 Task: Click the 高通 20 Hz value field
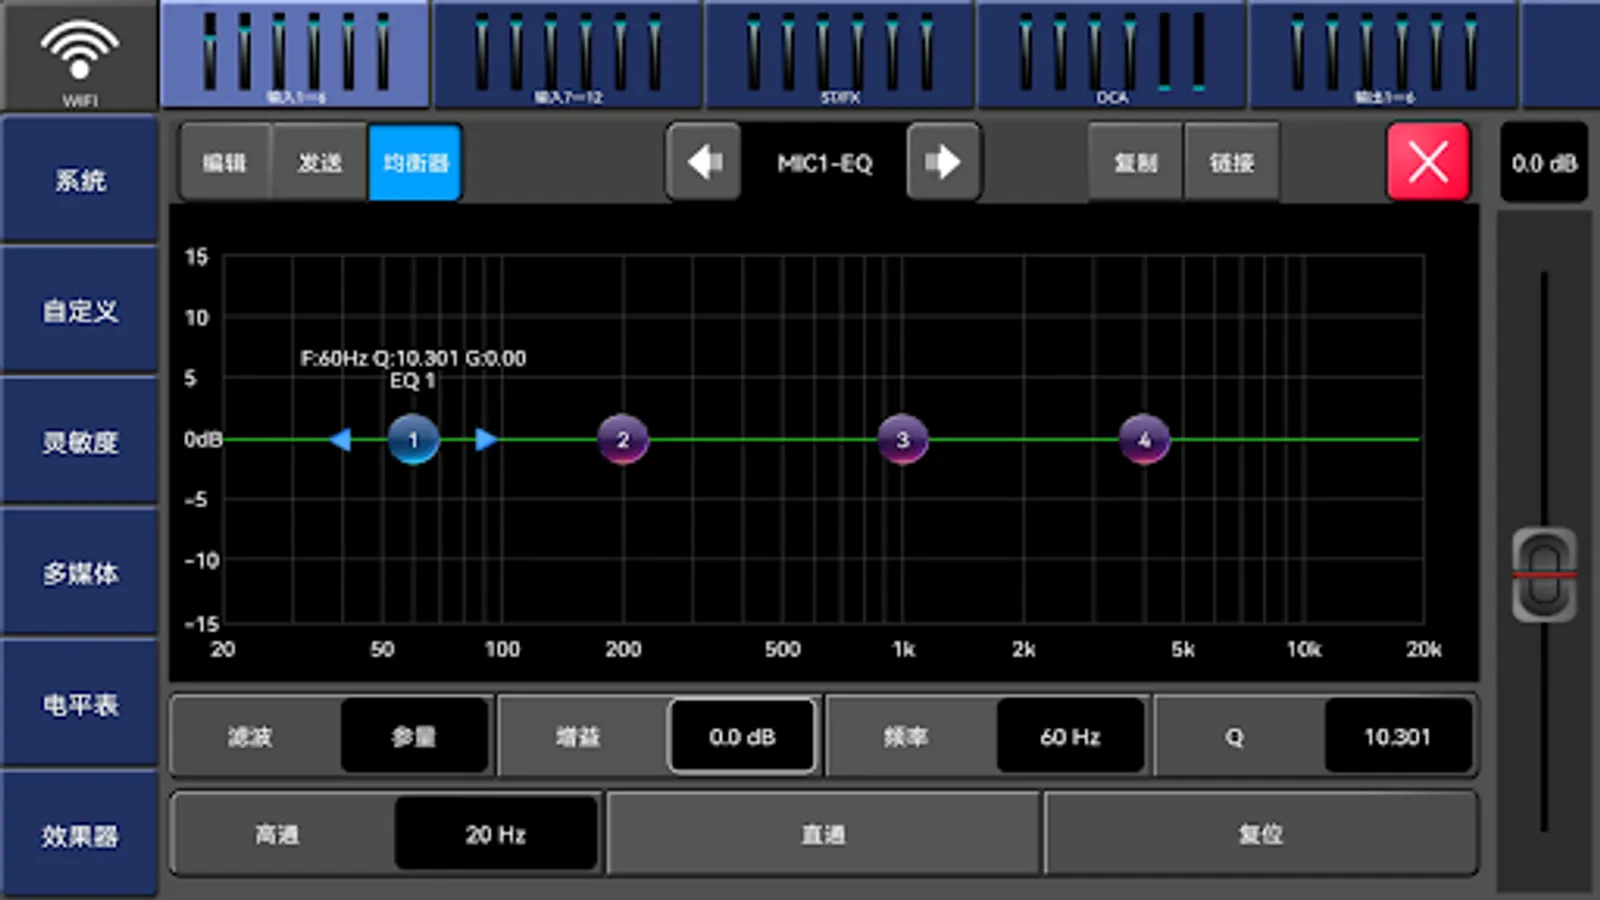tap(496, 834)
